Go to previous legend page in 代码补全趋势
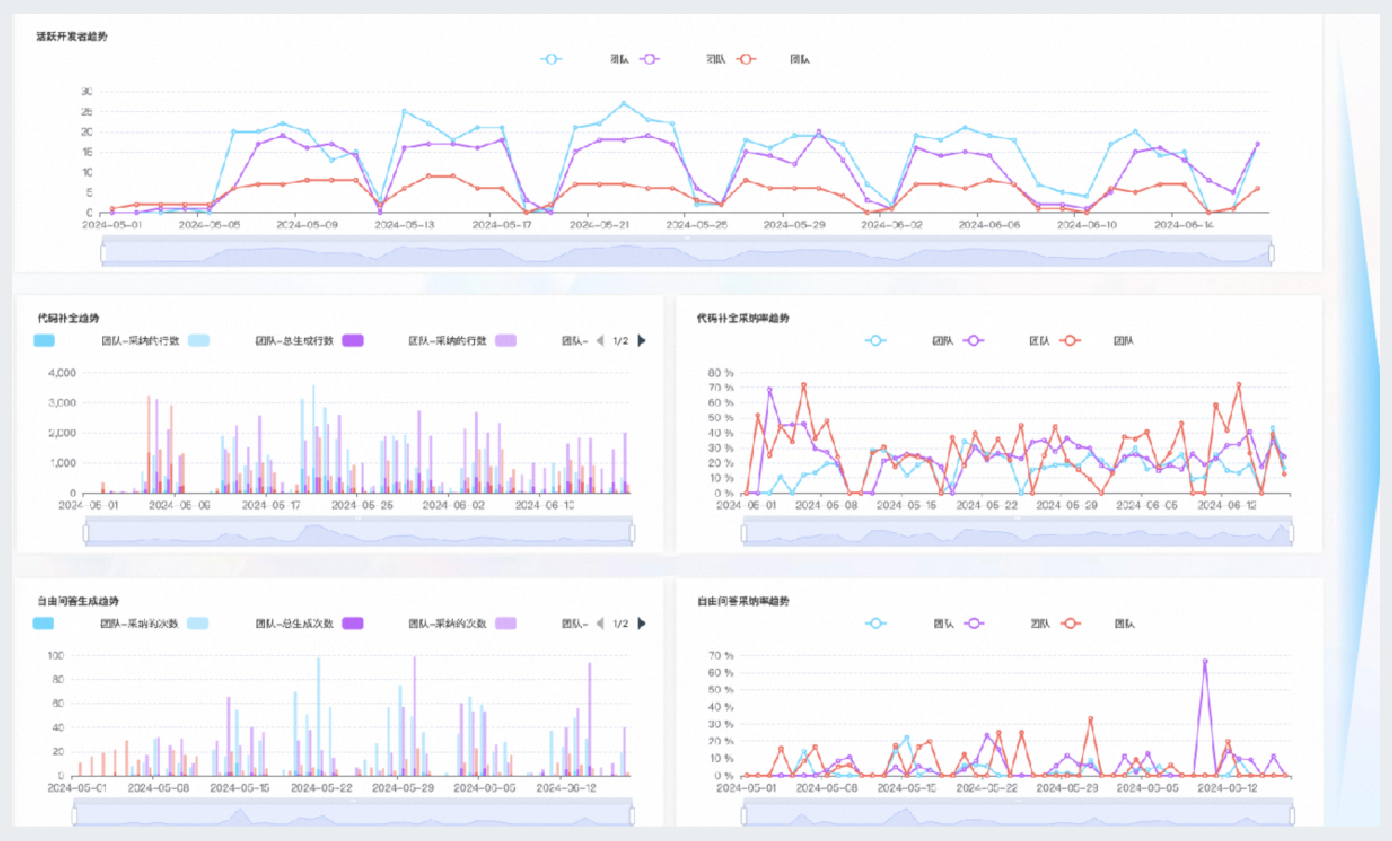This screenshot has width=1392, height=841. click(601, 341)
